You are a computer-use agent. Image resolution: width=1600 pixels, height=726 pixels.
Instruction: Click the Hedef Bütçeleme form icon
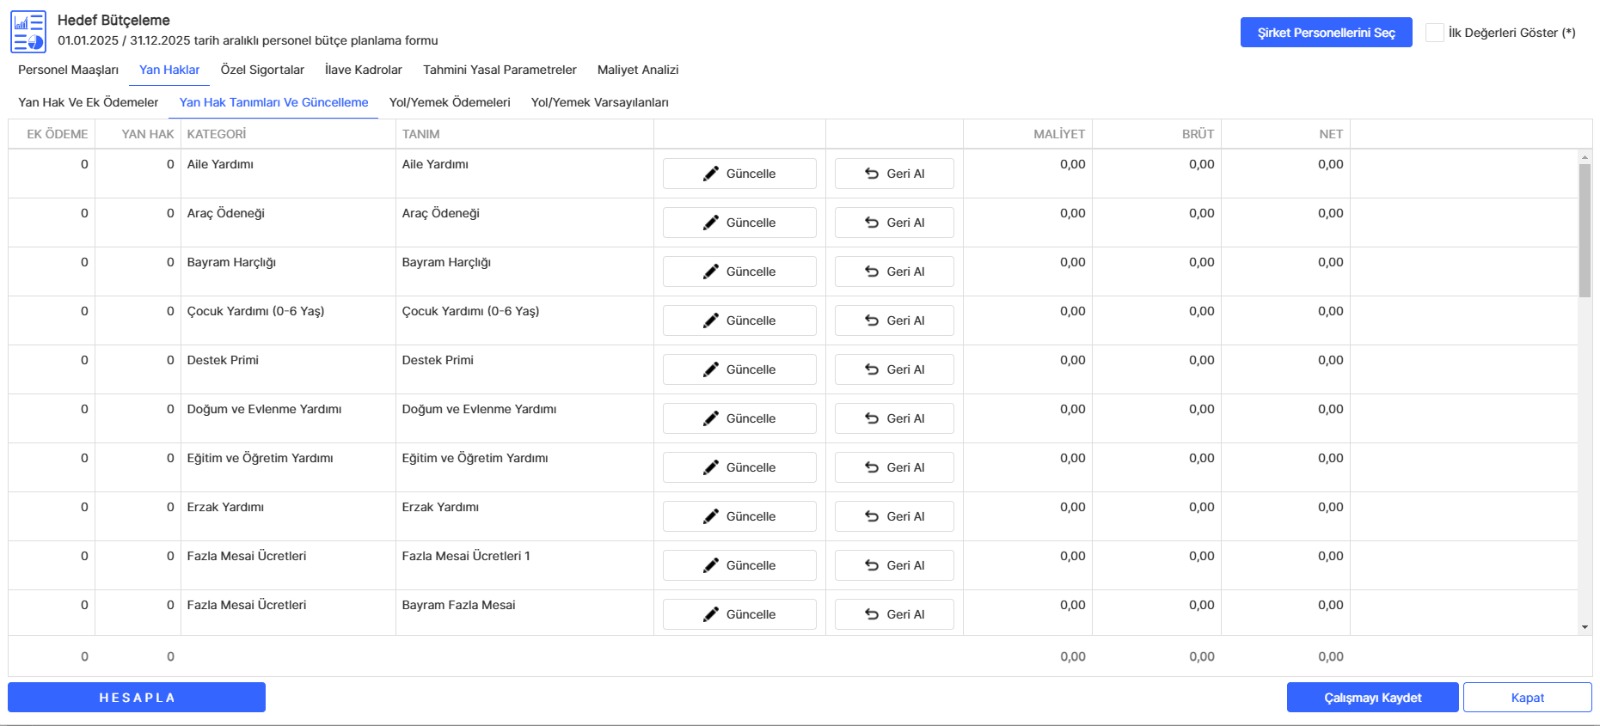[28, 31]
